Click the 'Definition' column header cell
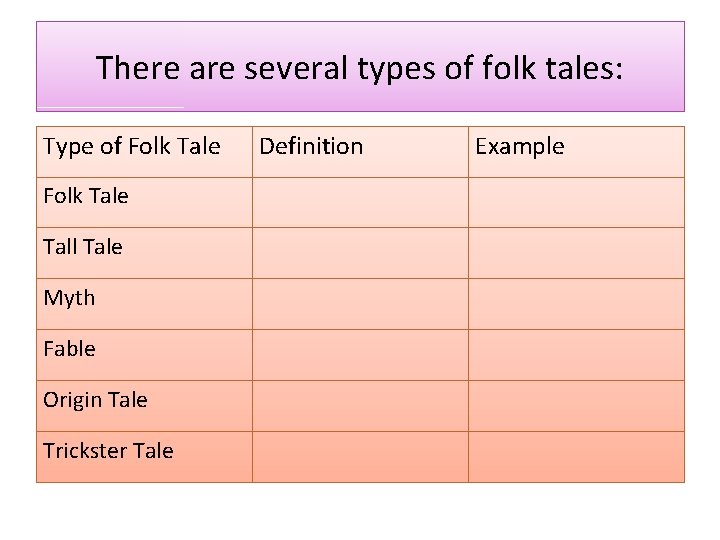 coord(311,147)
